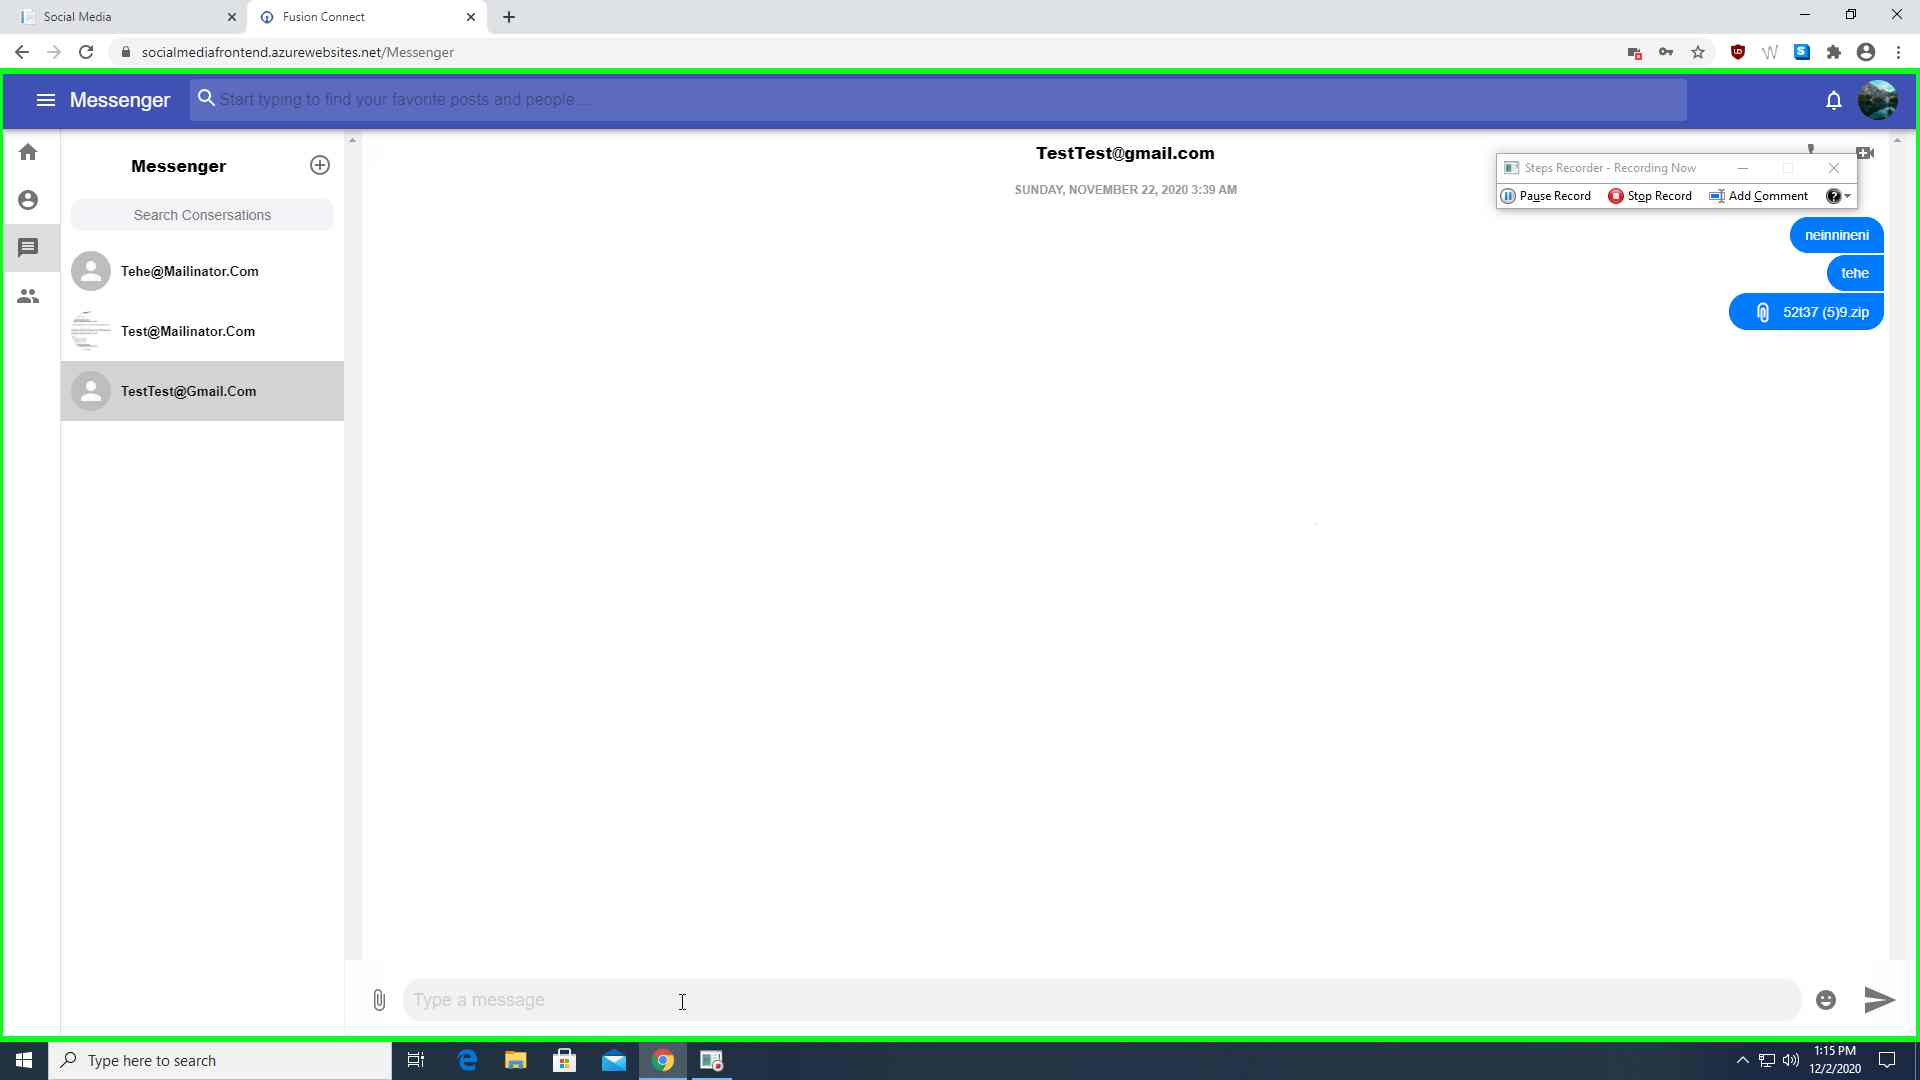Open File Explorer from taskbar
Viewport: 1920px width, 1080px height.
coord(516,1060)
